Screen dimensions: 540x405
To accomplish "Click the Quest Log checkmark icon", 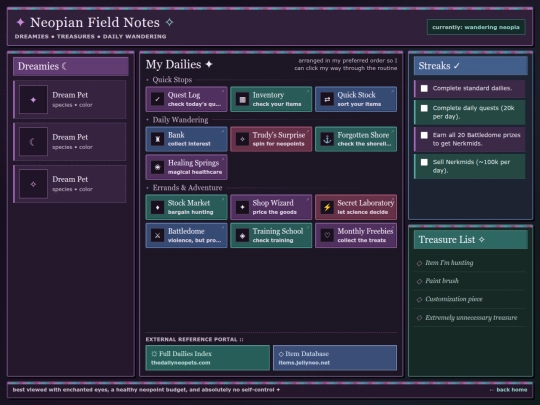I will (157, 100).
